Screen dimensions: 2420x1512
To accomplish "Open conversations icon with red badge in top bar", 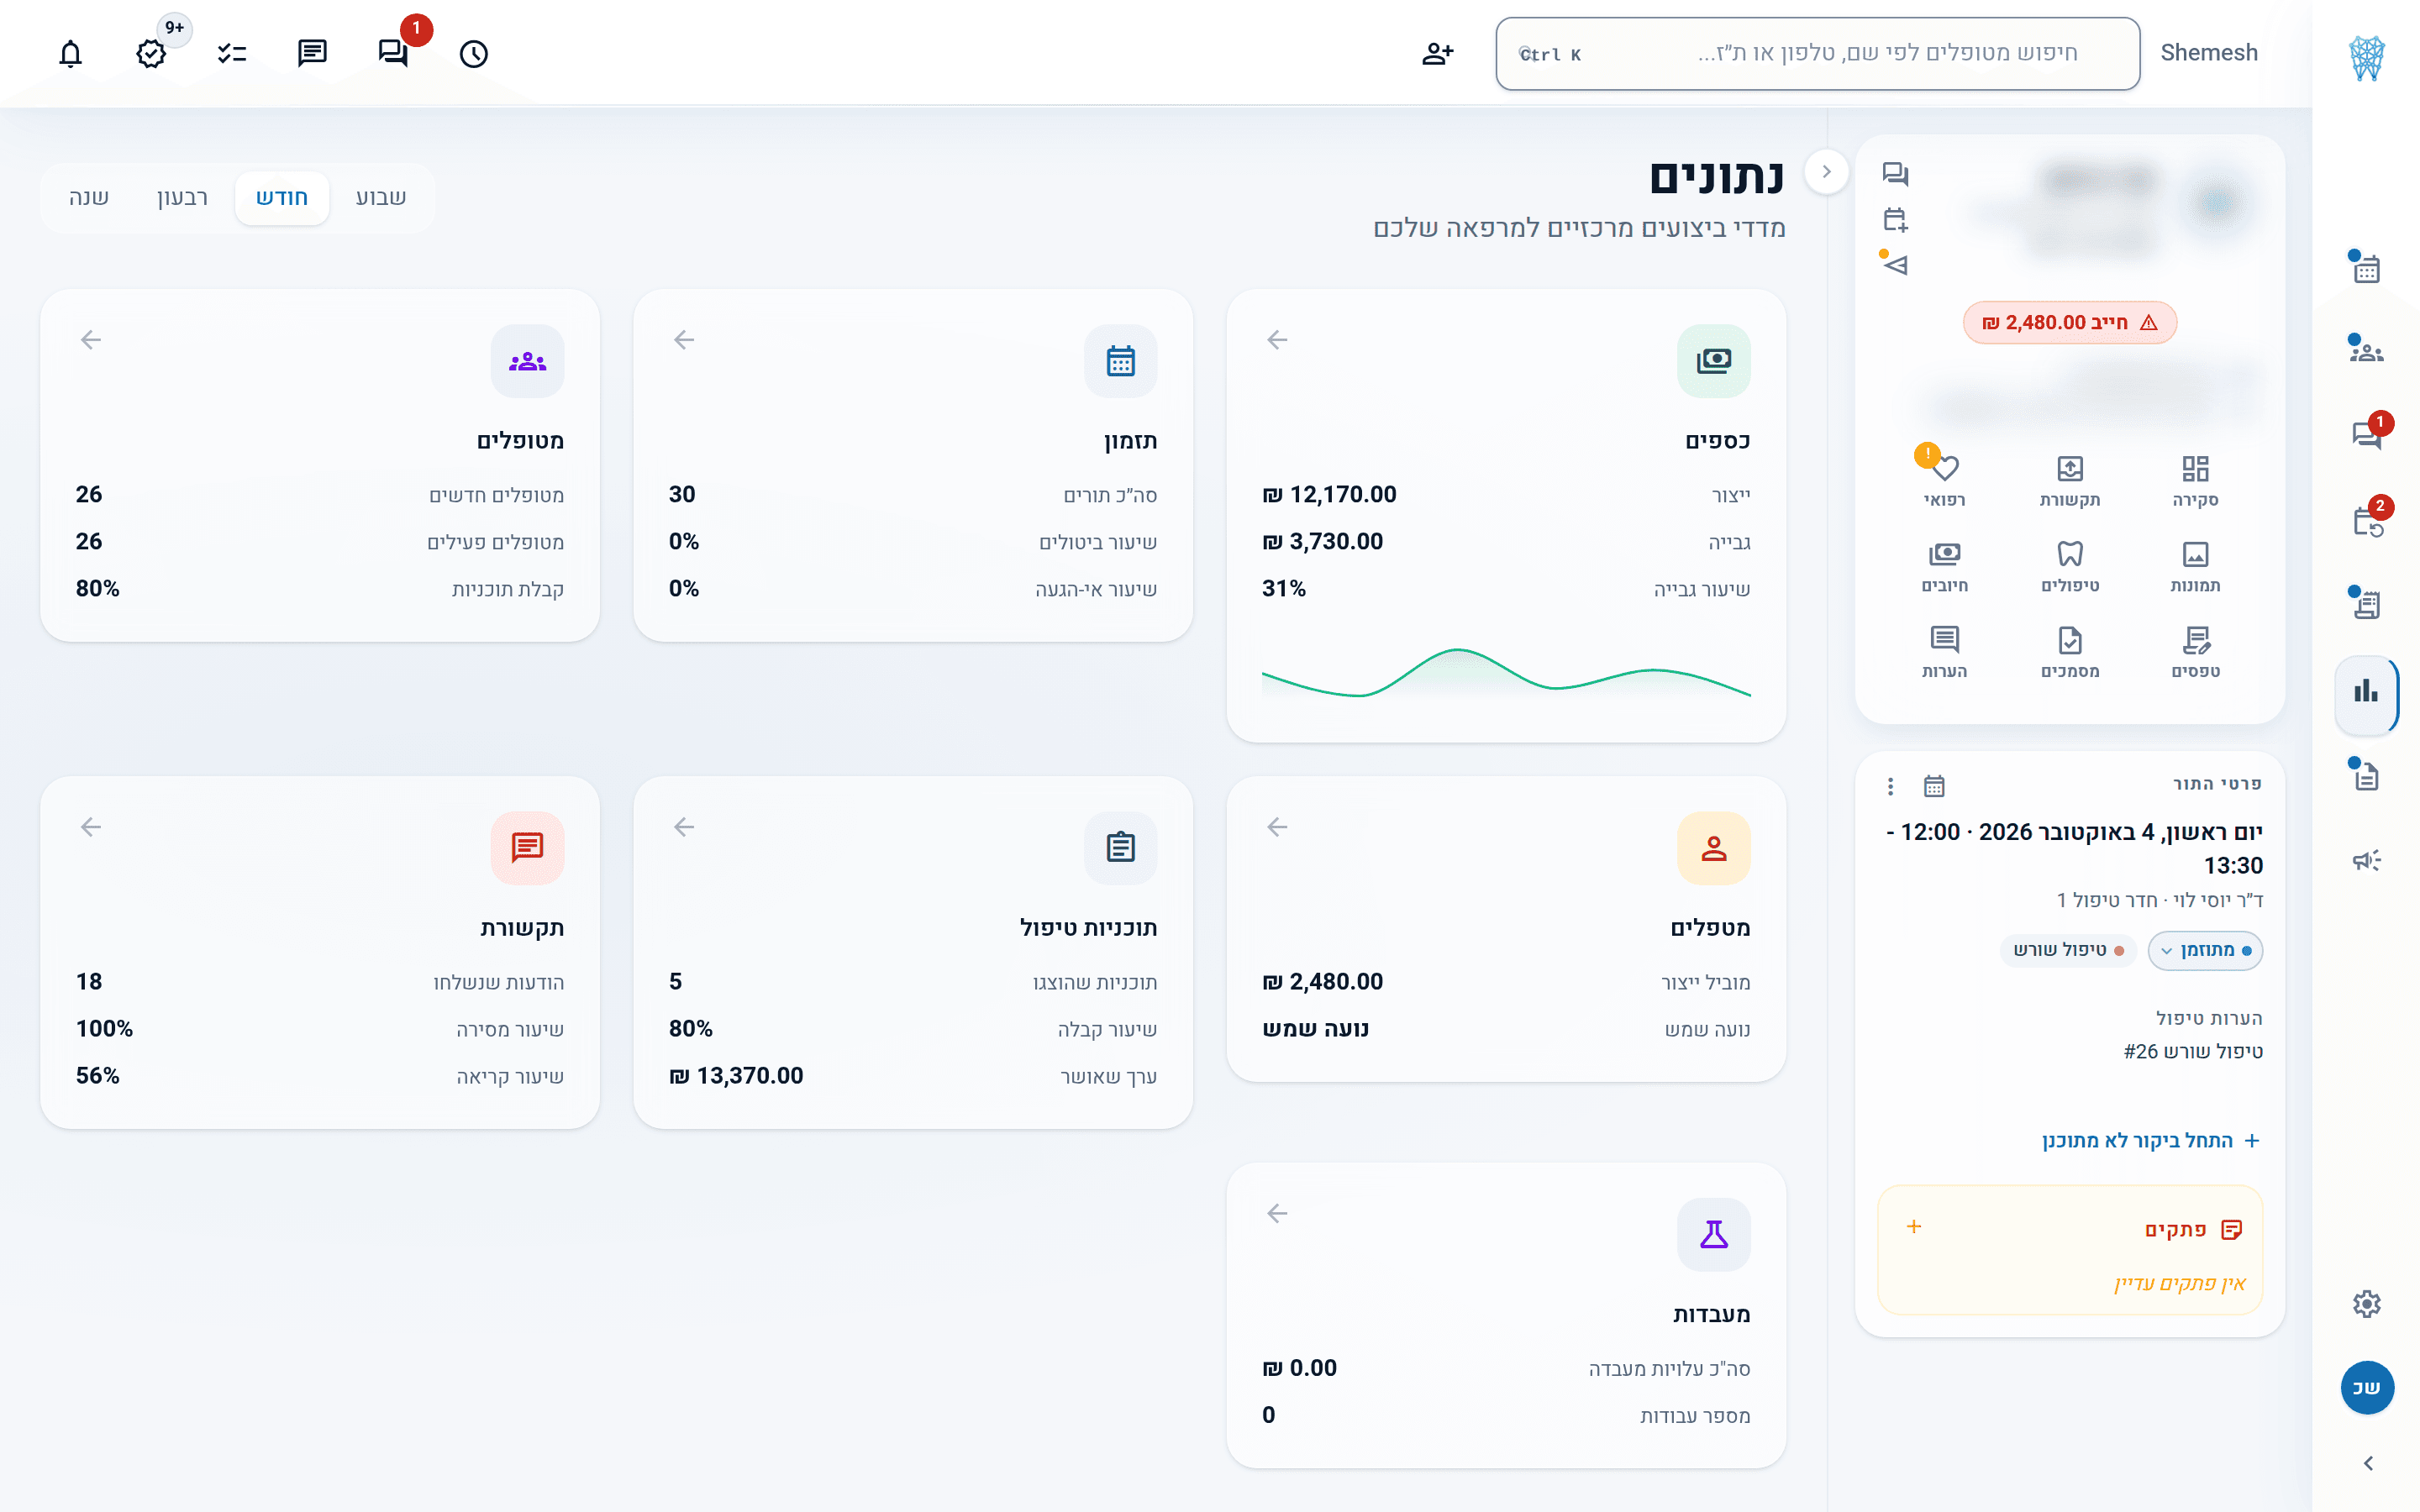I will coord(393,53).
